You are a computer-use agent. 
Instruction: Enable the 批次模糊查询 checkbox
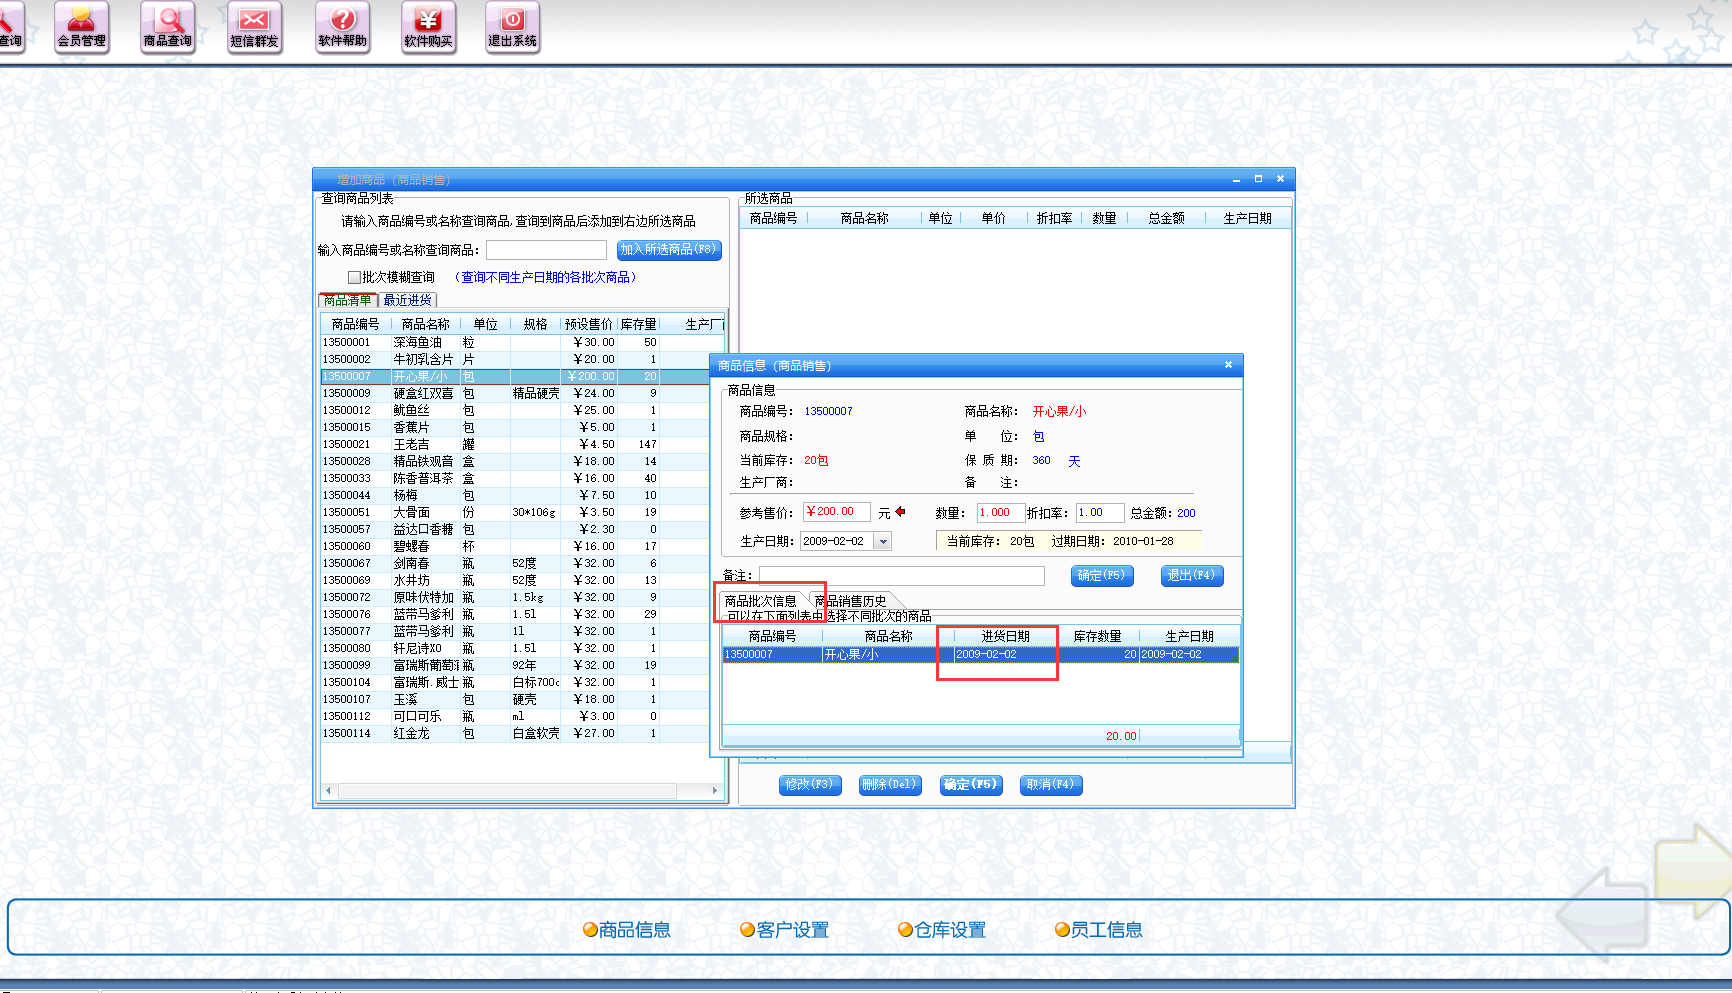pos(354,277)
